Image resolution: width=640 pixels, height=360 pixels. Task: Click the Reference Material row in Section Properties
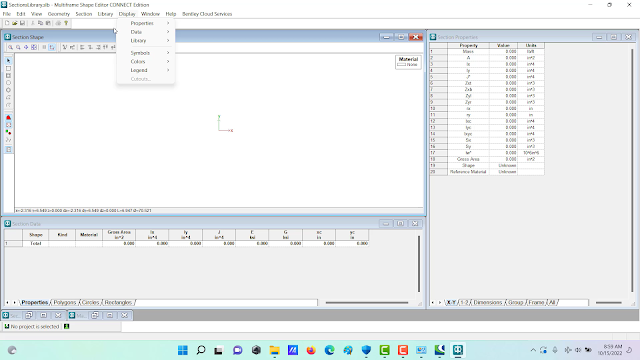(x=487, y=172)
